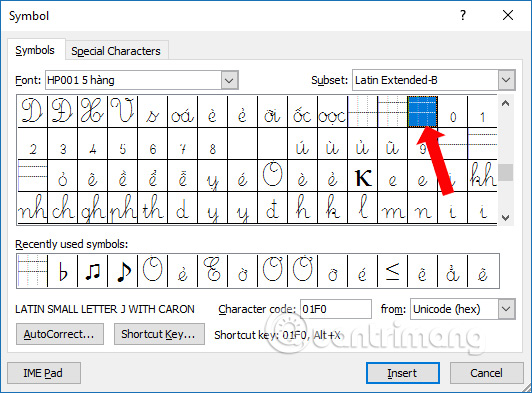Pick the digit 2 symbol in grid
Viewport: 532px width, 393px height.
pos(33,144)
